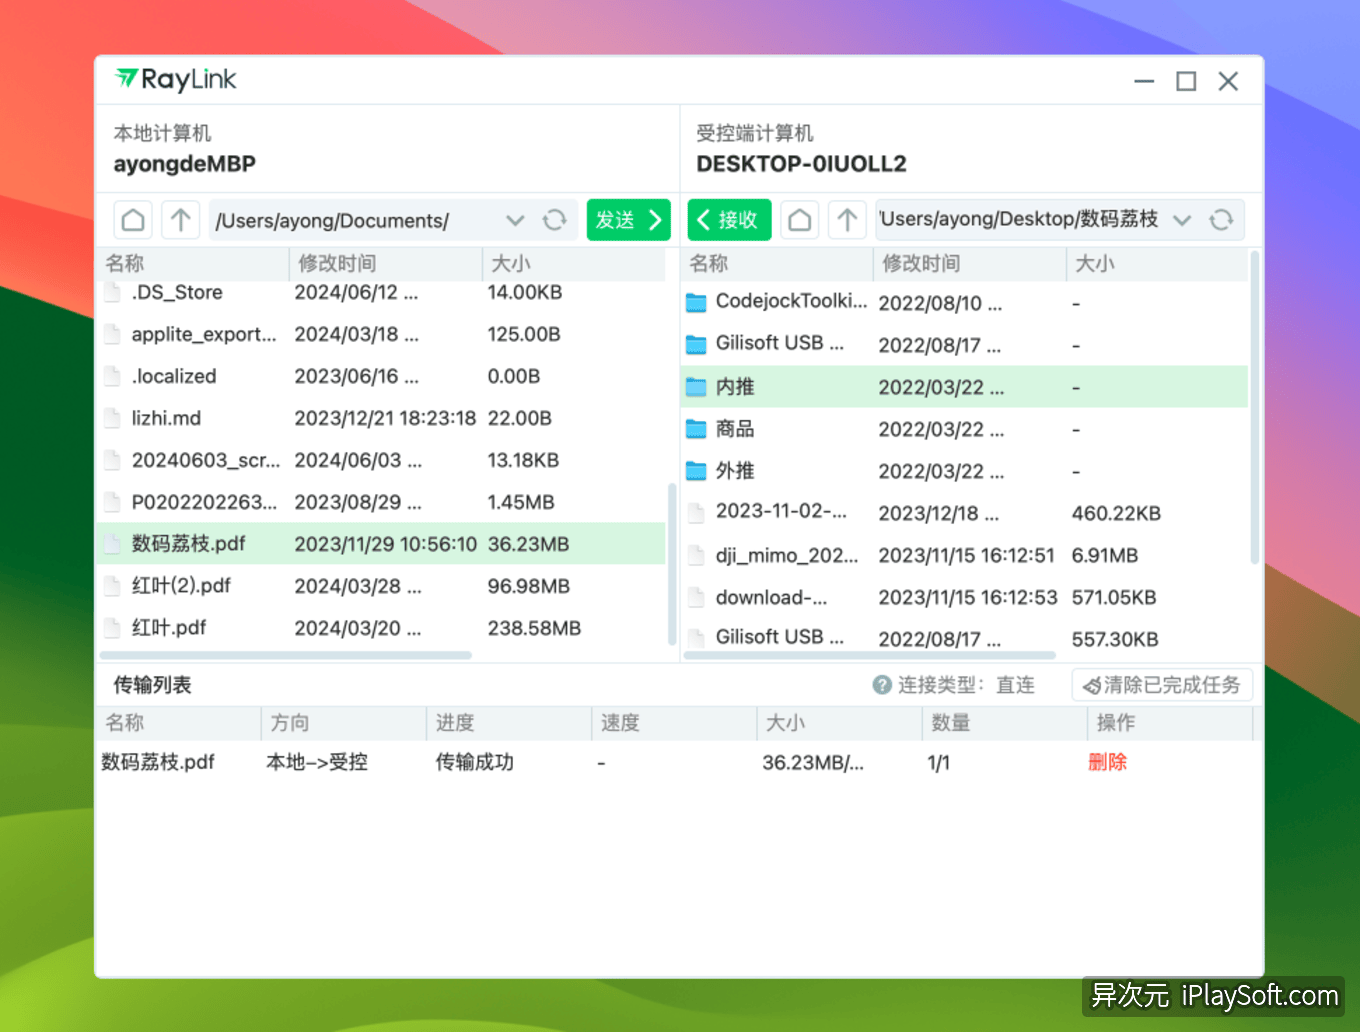Click the remote panel home icon

click(x=799, y=220)
